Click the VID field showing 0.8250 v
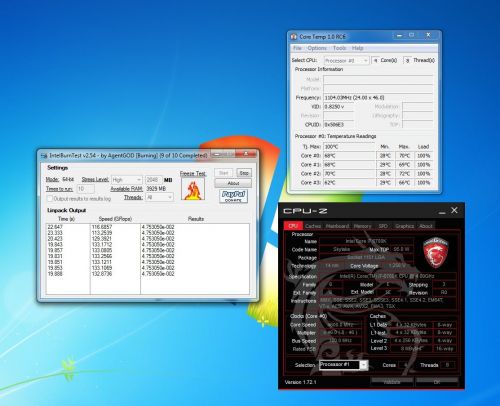 338,107
